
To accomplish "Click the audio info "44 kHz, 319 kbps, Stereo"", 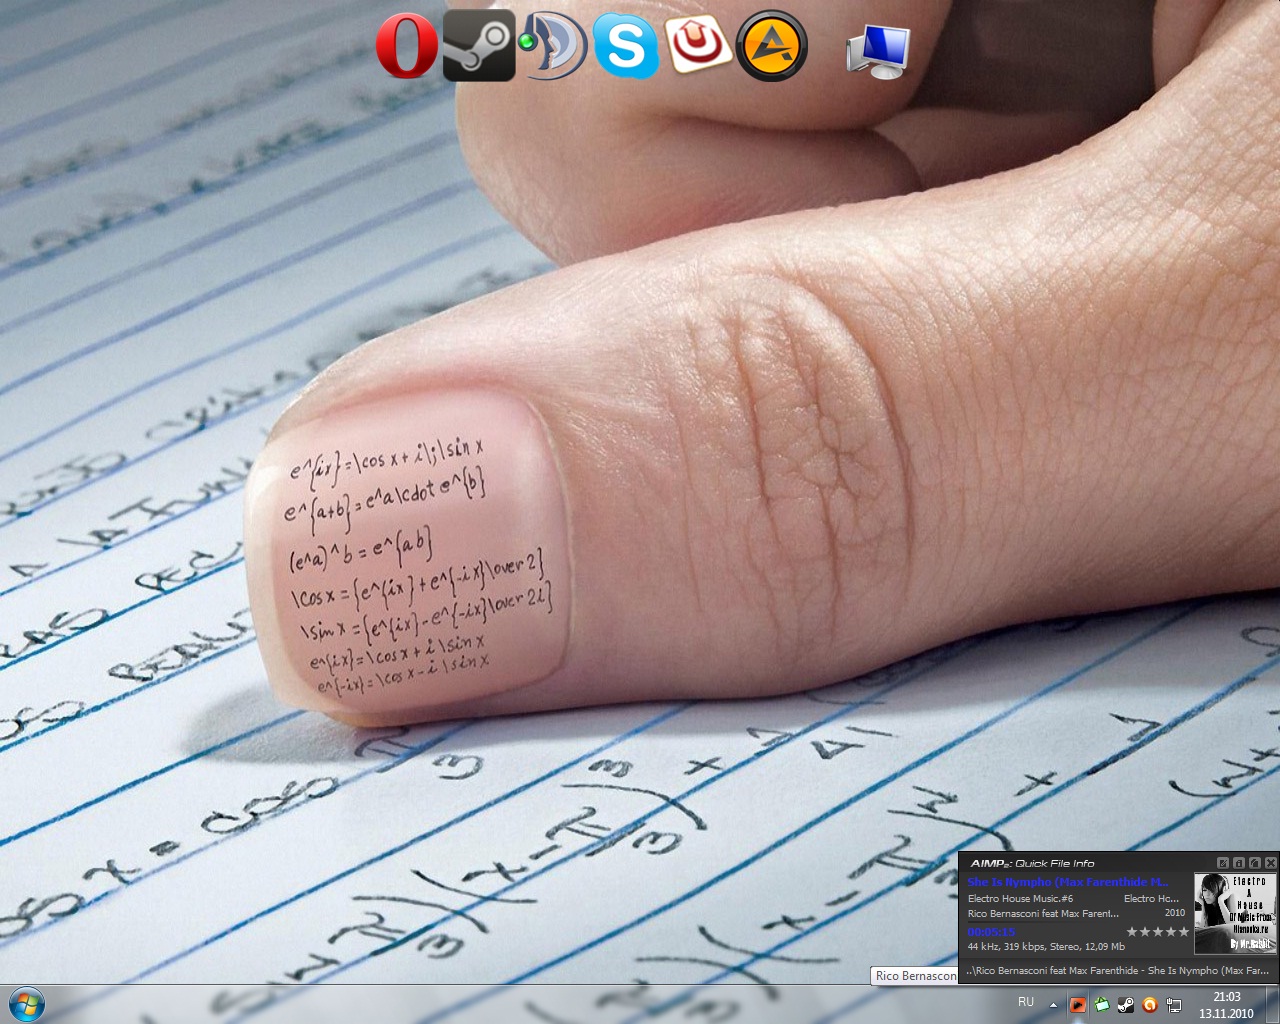I will (x=1023, y=946).
